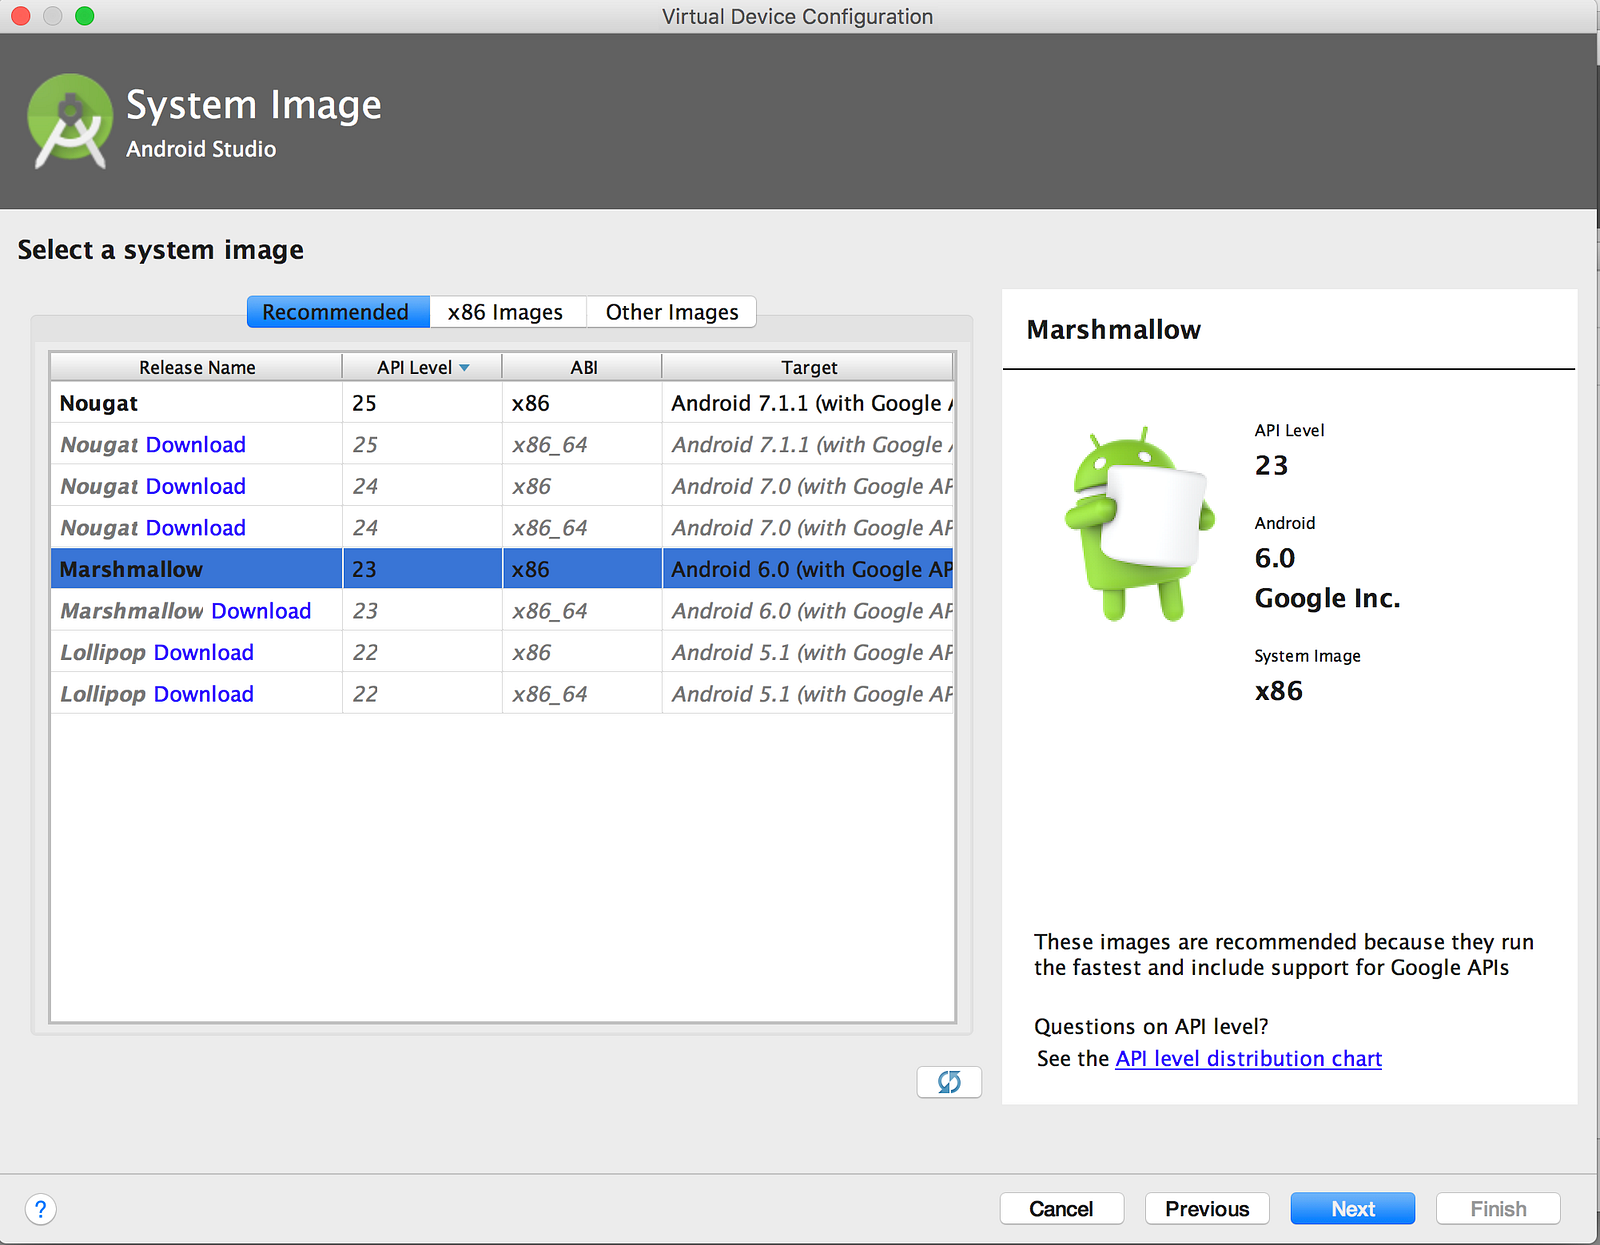Open the API level distribution chart link
This screenshot has height=1245, width=1600.
tap(1249, 1058)
